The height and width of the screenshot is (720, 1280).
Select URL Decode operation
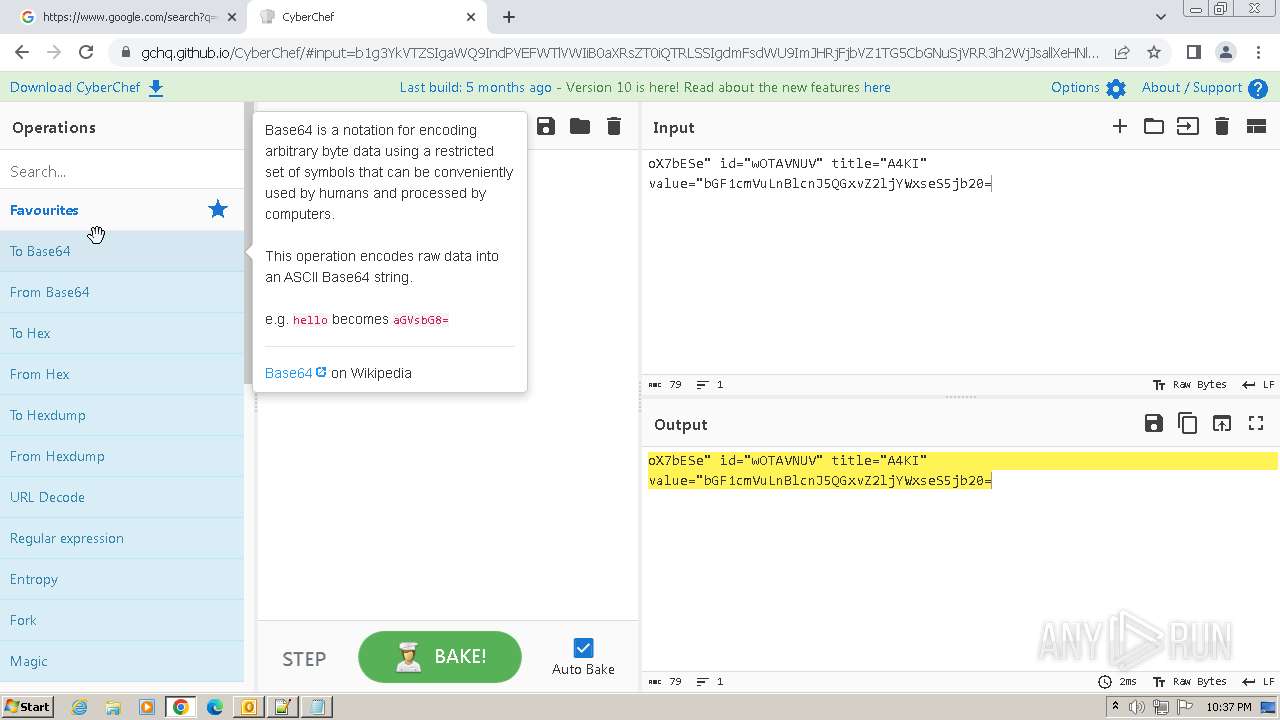(x=122, y=497)
